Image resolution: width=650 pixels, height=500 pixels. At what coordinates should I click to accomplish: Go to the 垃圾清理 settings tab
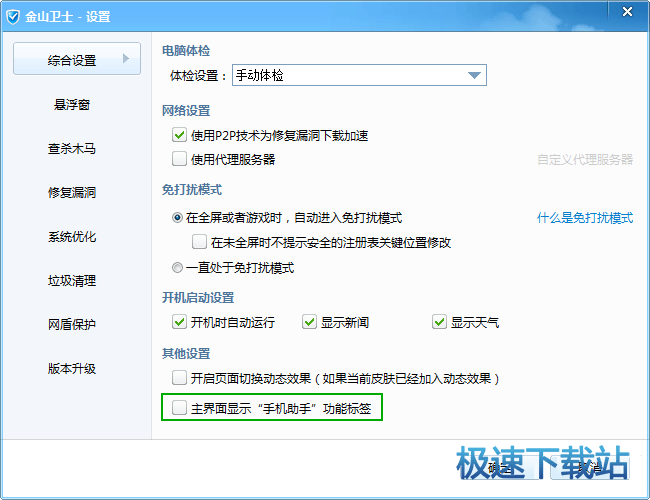click(72, 280)
